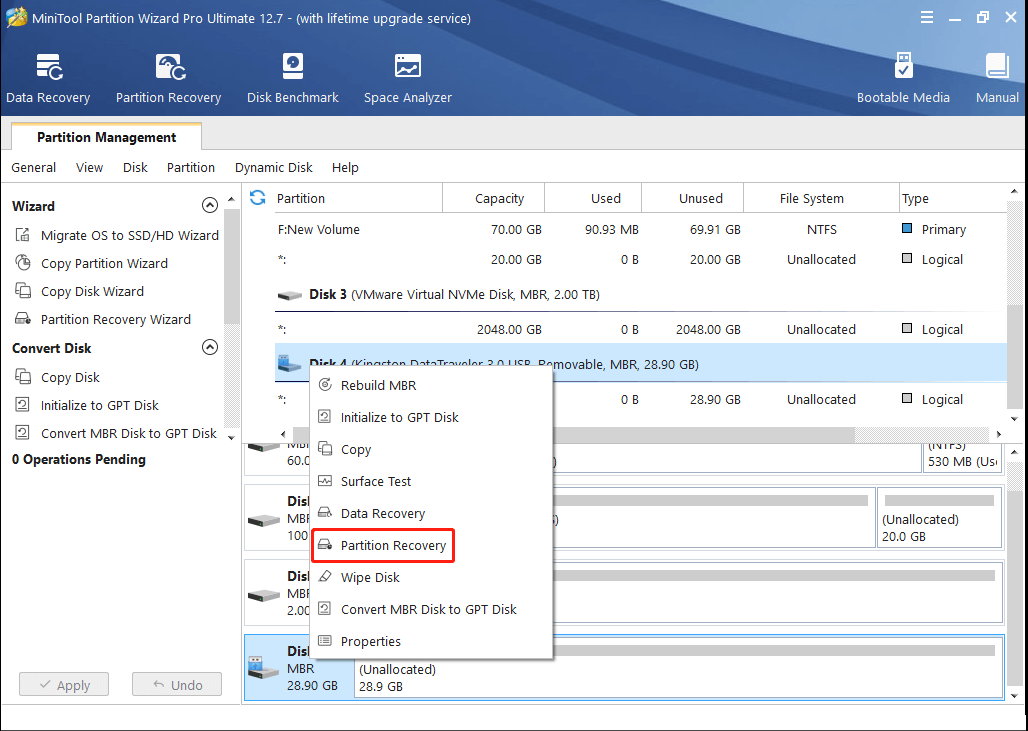Choose Partition Recovery from the context menu
This screenshot has height=731, width=1028.
(383, 545)
